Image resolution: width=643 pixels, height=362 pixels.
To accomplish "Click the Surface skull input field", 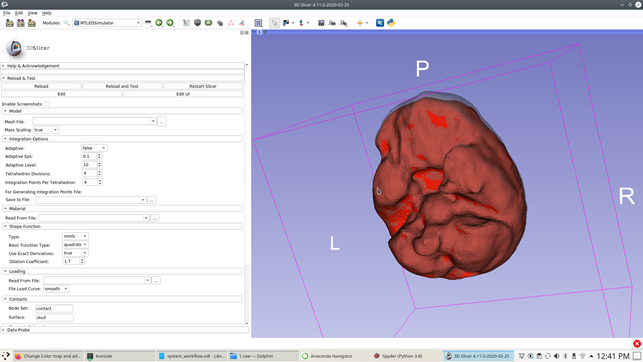I will click(x=54, y=317).
